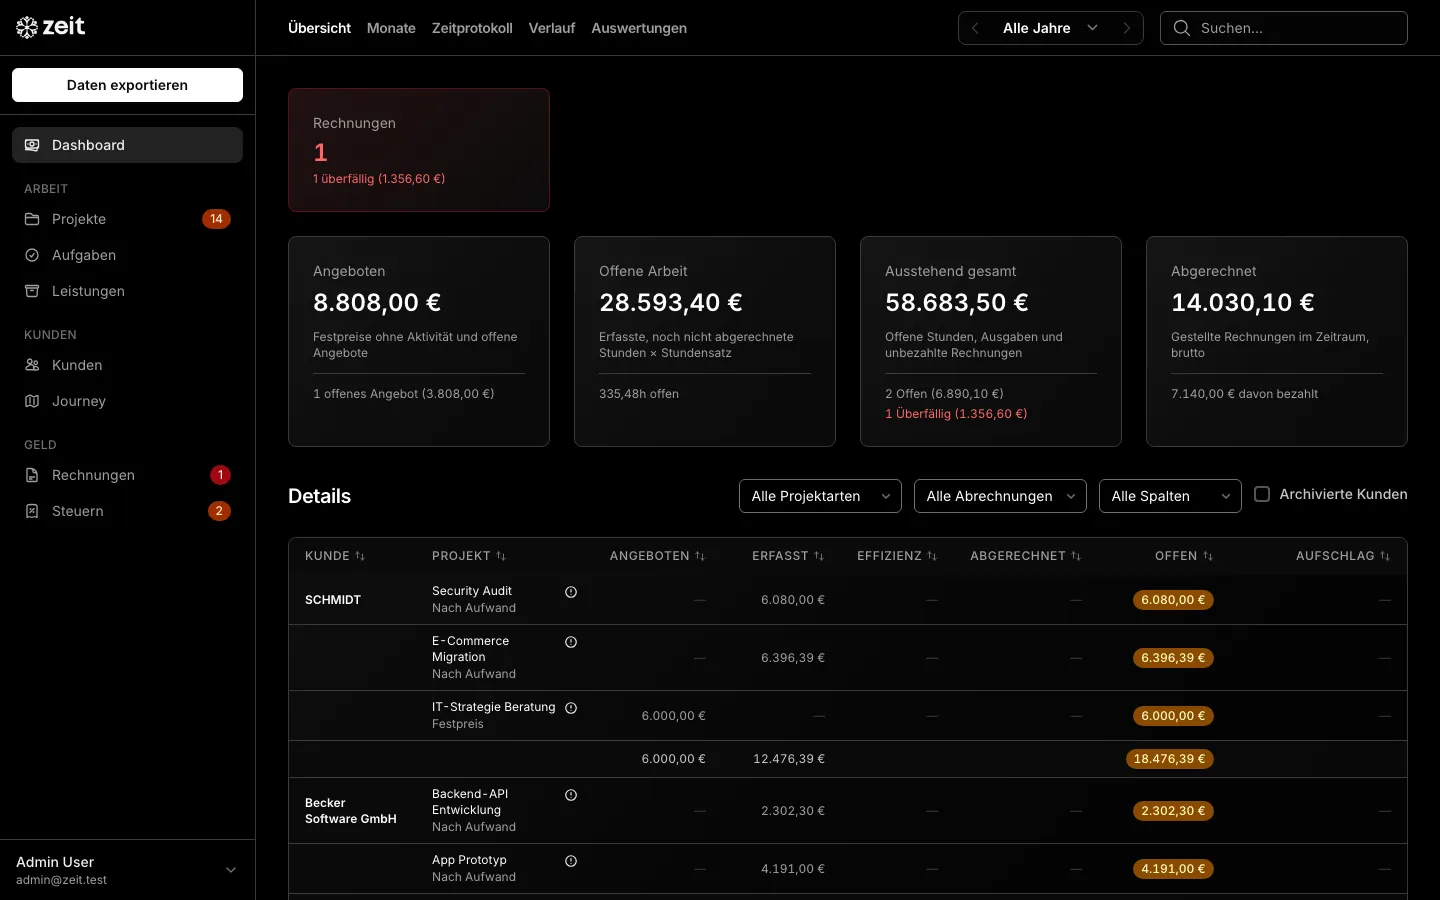Image resolution: width=1440 pixels, height=900 pixels.
Task: Sort table by Aufschlag column
Action: point(1343,556)
